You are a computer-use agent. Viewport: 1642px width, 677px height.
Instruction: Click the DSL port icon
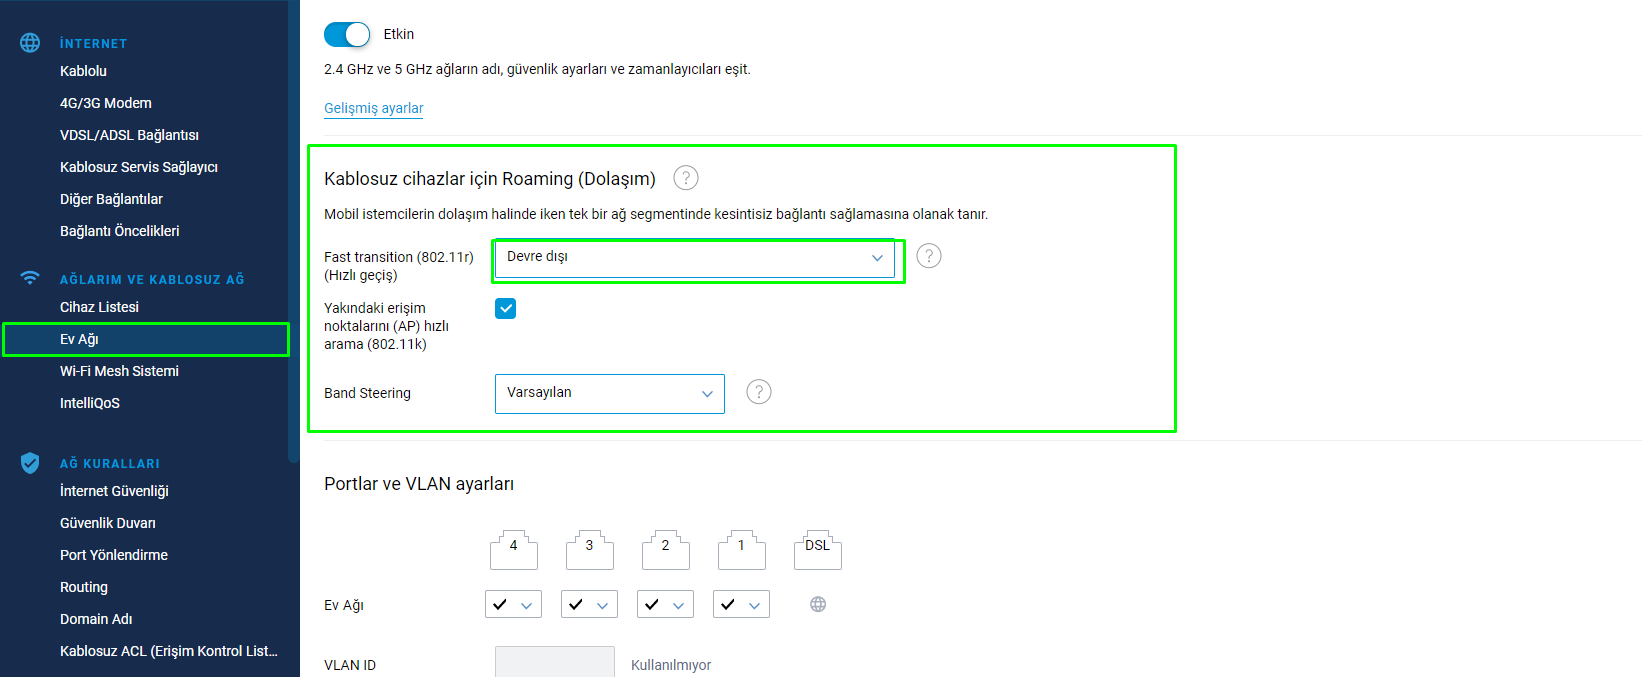point(817,550)
